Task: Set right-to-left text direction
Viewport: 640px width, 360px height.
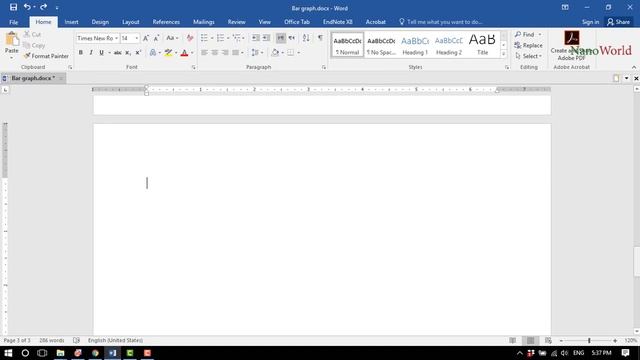Action: [x=291, y=38]
